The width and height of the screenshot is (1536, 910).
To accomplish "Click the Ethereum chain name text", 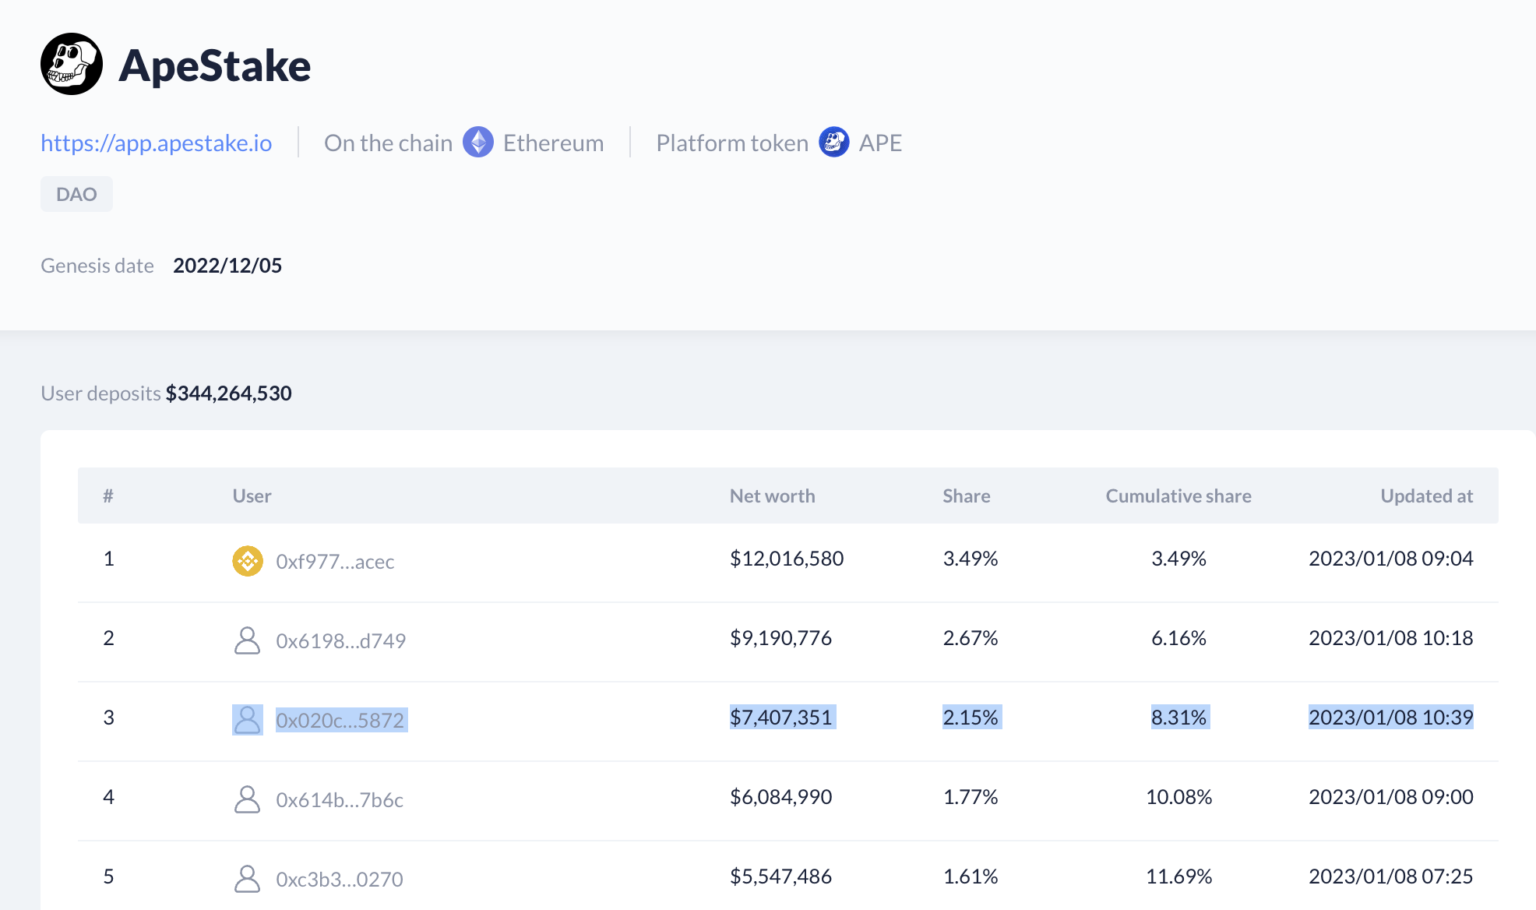I will pos(553,143).
